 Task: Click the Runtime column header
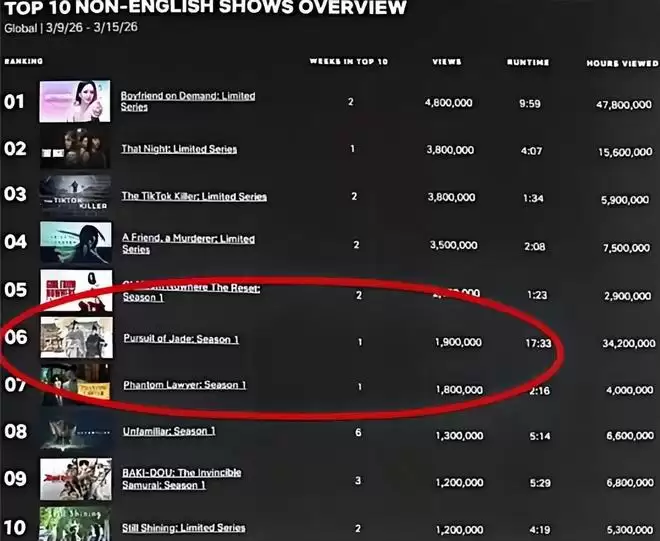(x=527, y=62)
